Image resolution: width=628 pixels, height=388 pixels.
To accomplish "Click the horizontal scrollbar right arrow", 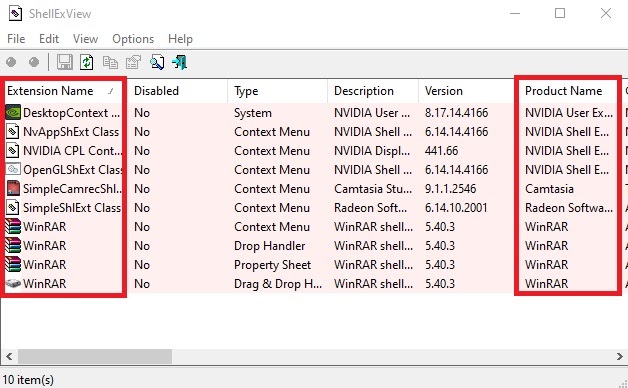I will pos(620,356).
